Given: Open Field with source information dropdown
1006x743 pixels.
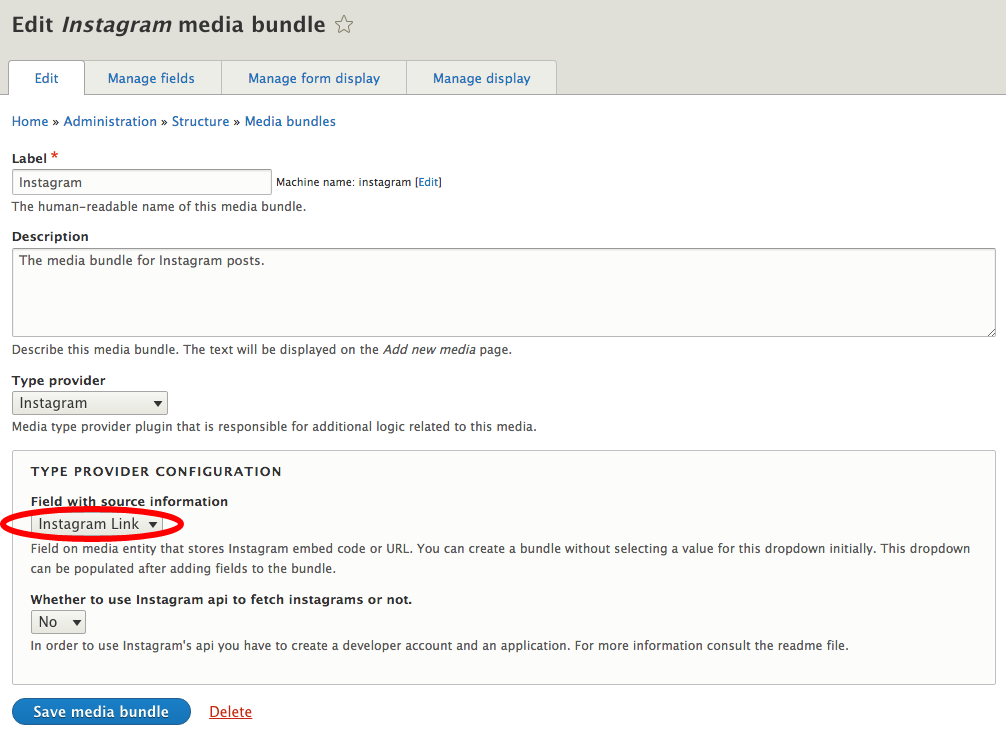Looking at the screenshot, I should pyautogui.click(x=97, y=524).
